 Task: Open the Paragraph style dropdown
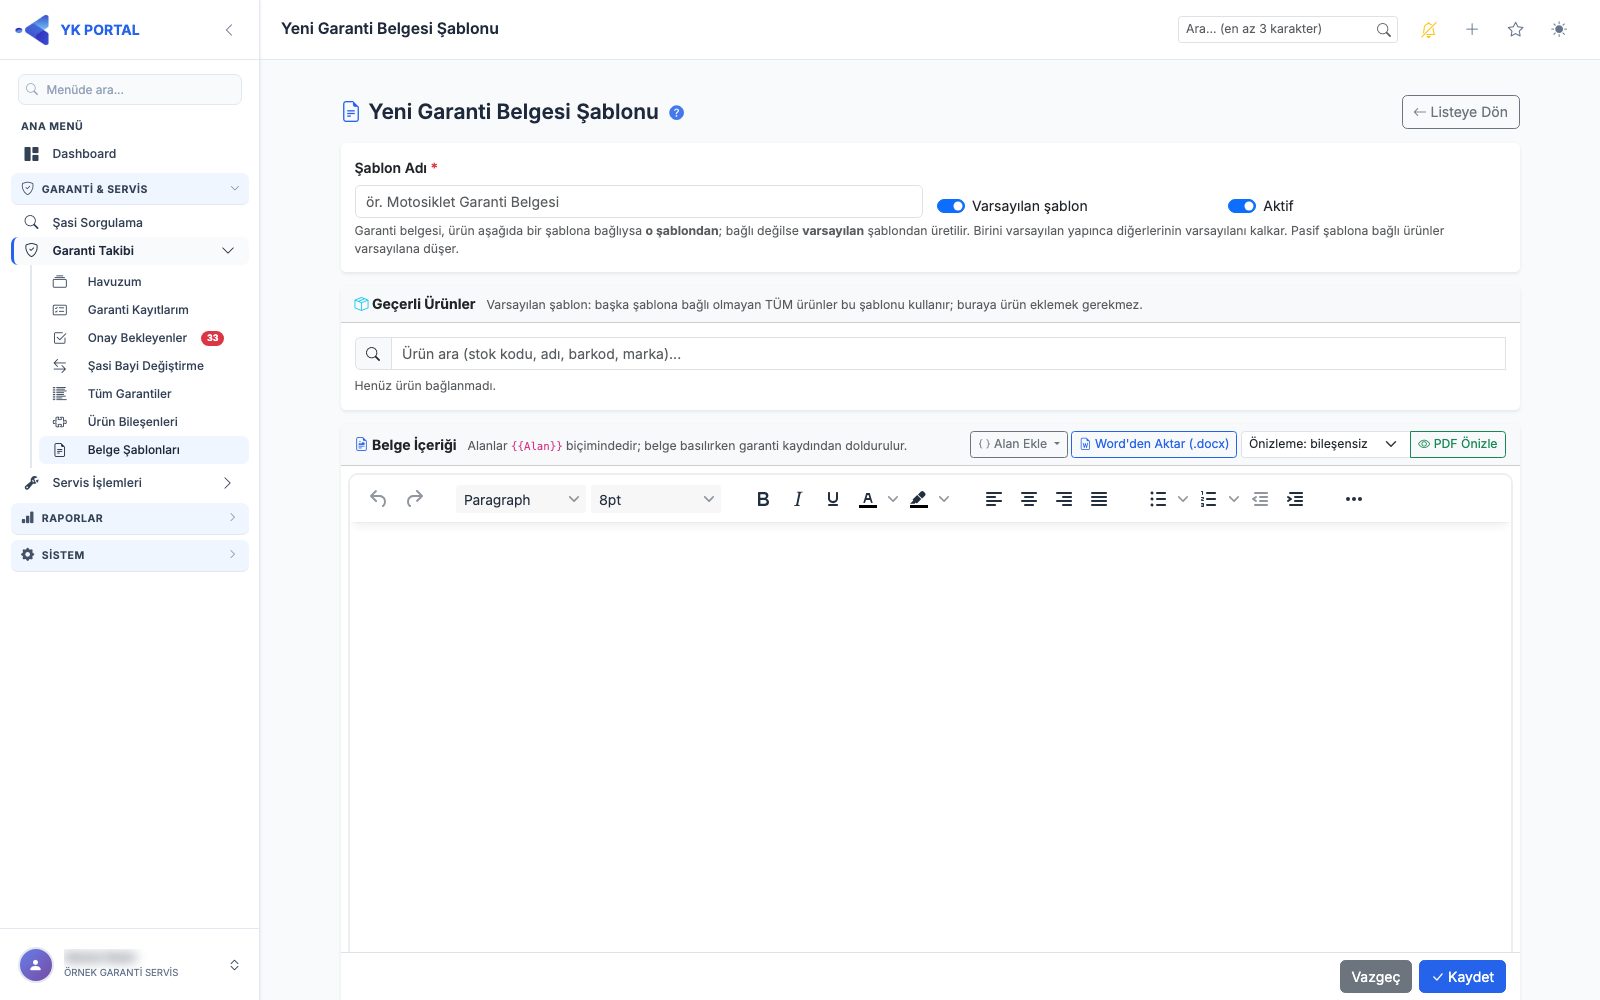(521, 499)
